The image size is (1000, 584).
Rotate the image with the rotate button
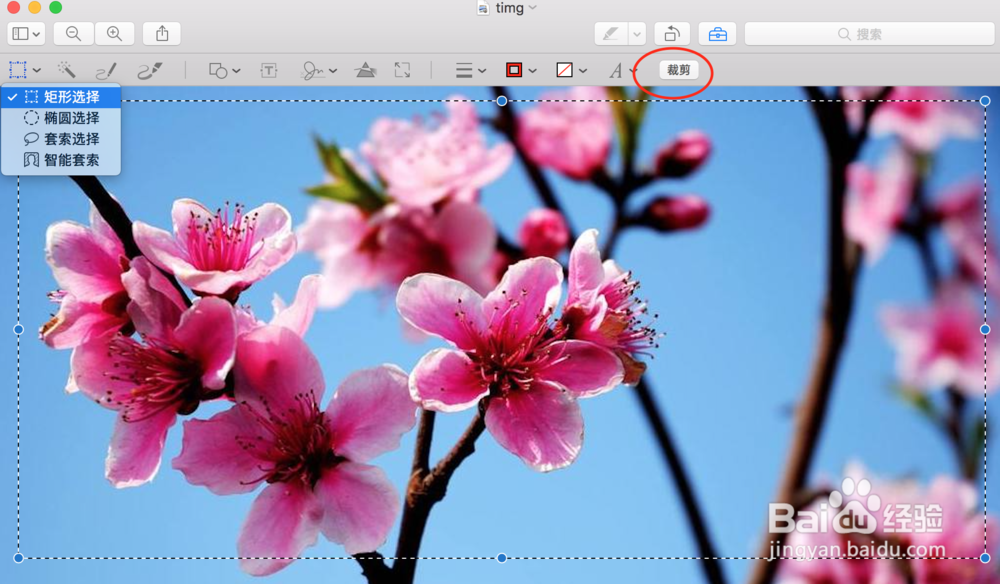672,34
